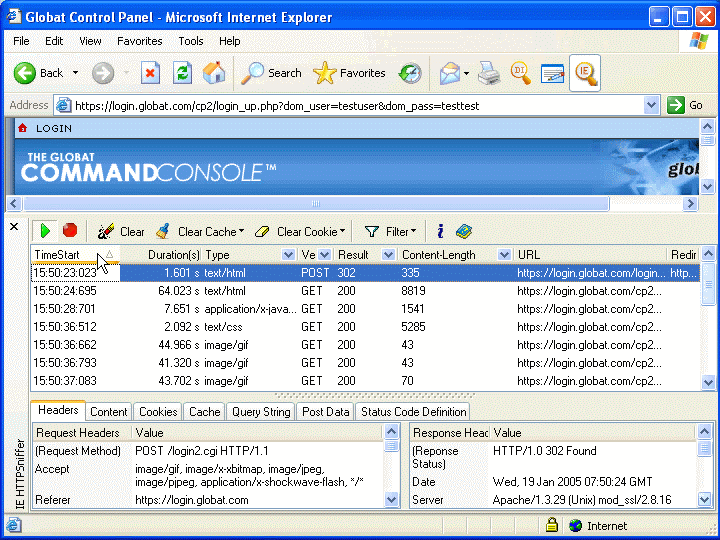
Task: Expand the Clear Cache dropdown
Action: coord(241,232)
